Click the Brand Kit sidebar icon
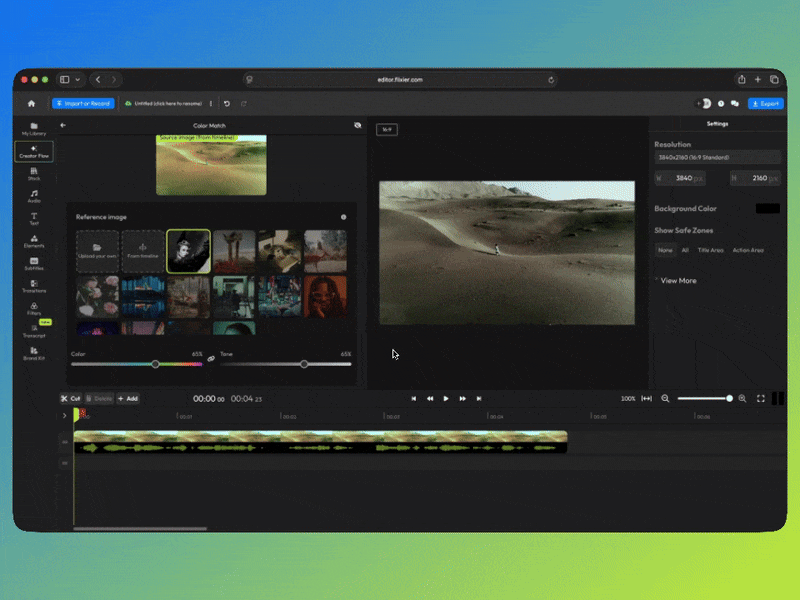800x600 pixels. point(34,352)
